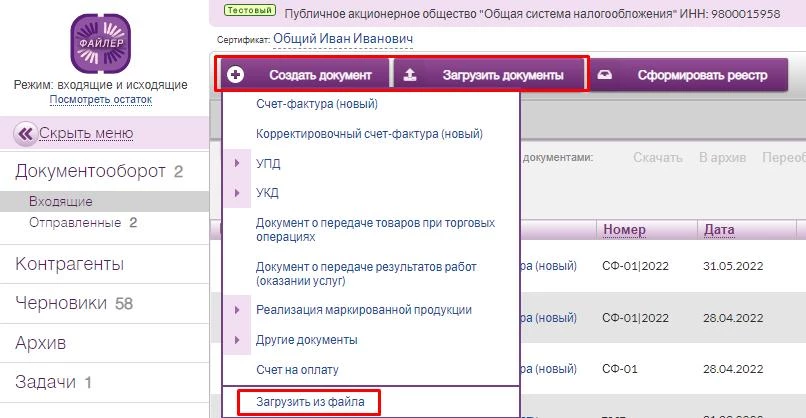Click the Файлер logo icon
Viewport: 806px width, 418px height.
98,43
